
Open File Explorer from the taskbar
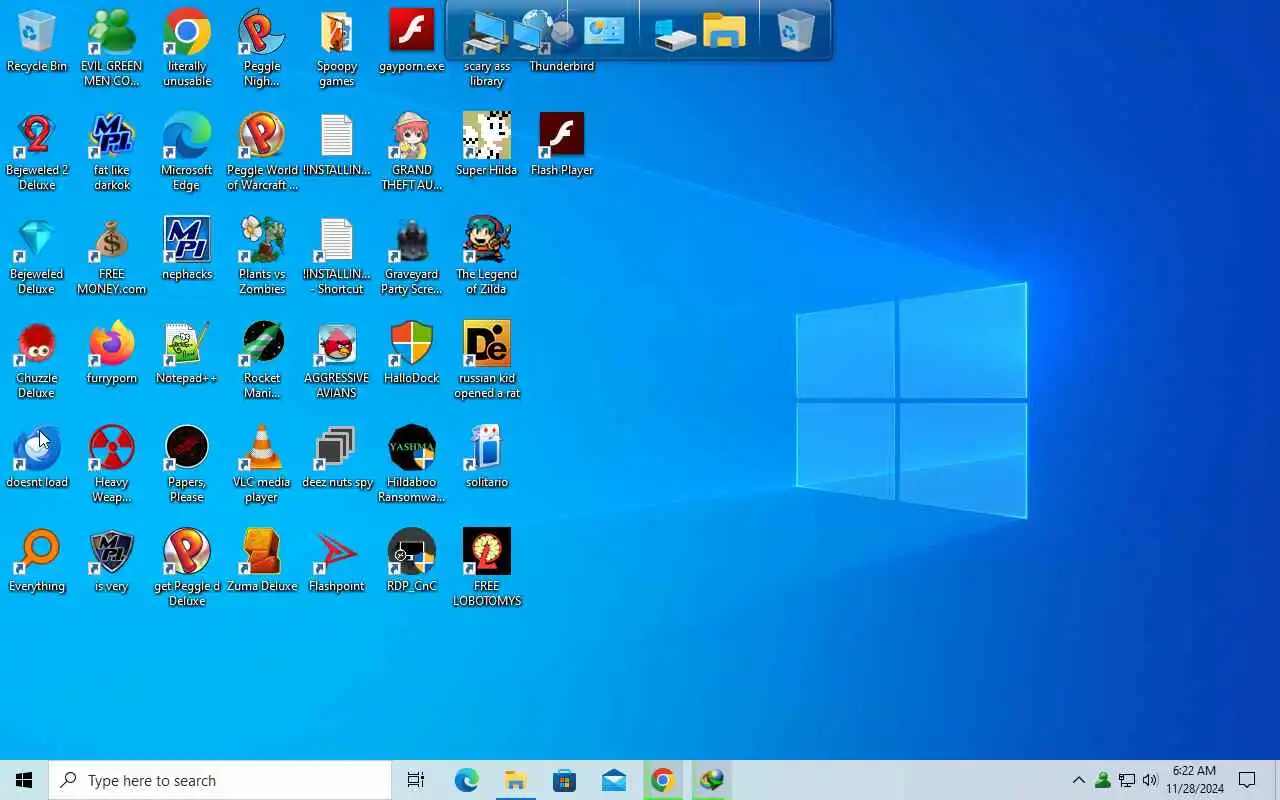click(515, 781)
